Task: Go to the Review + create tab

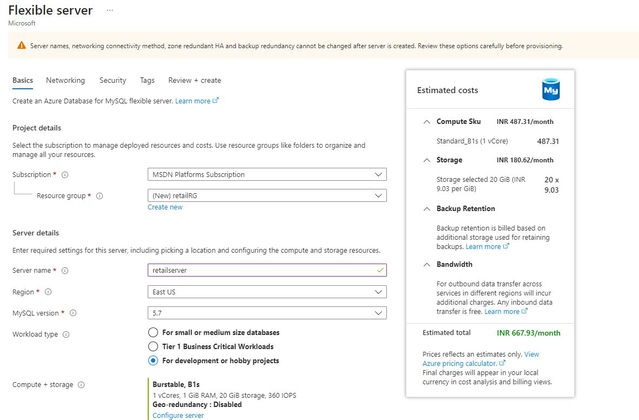Action: (194, 80)
